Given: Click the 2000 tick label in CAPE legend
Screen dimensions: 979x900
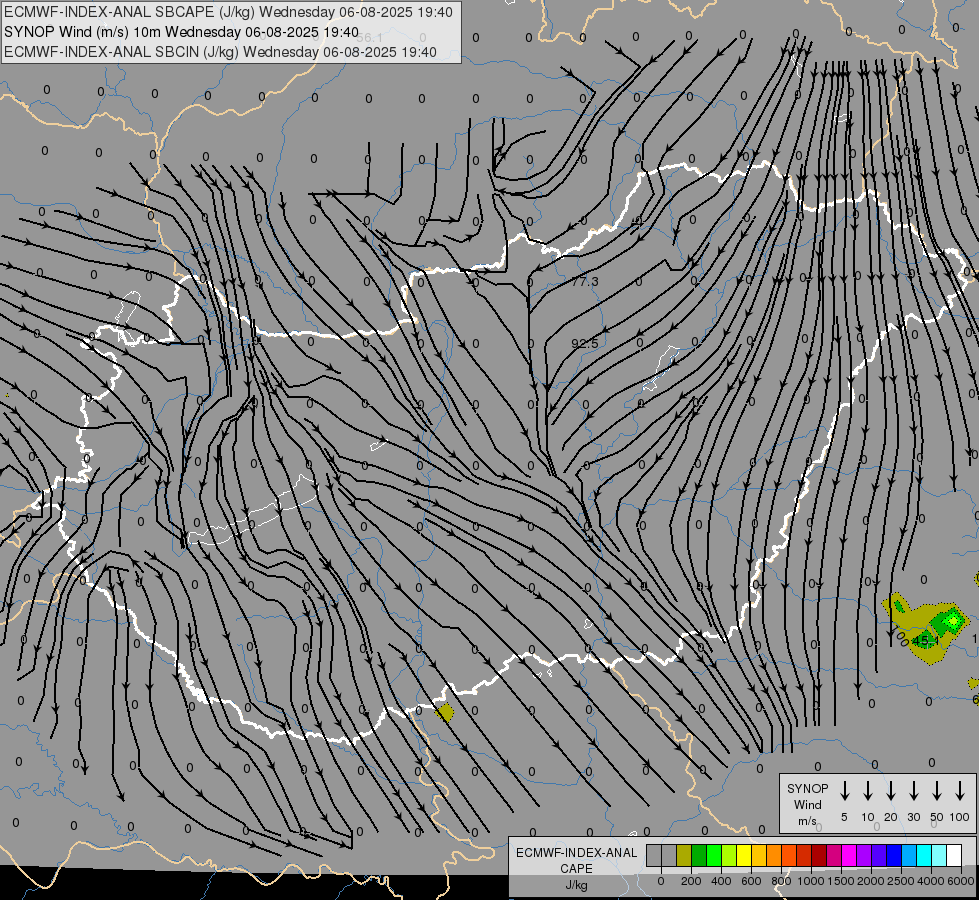Looking at the screenshot, I should (x=871, y=881).
